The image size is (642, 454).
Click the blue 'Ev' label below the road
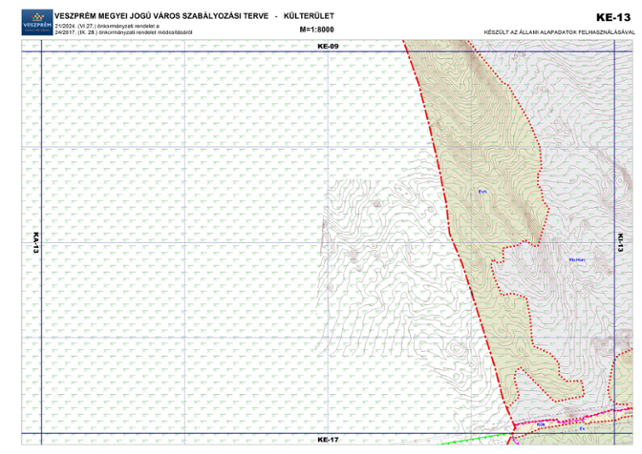coord(582,429)
